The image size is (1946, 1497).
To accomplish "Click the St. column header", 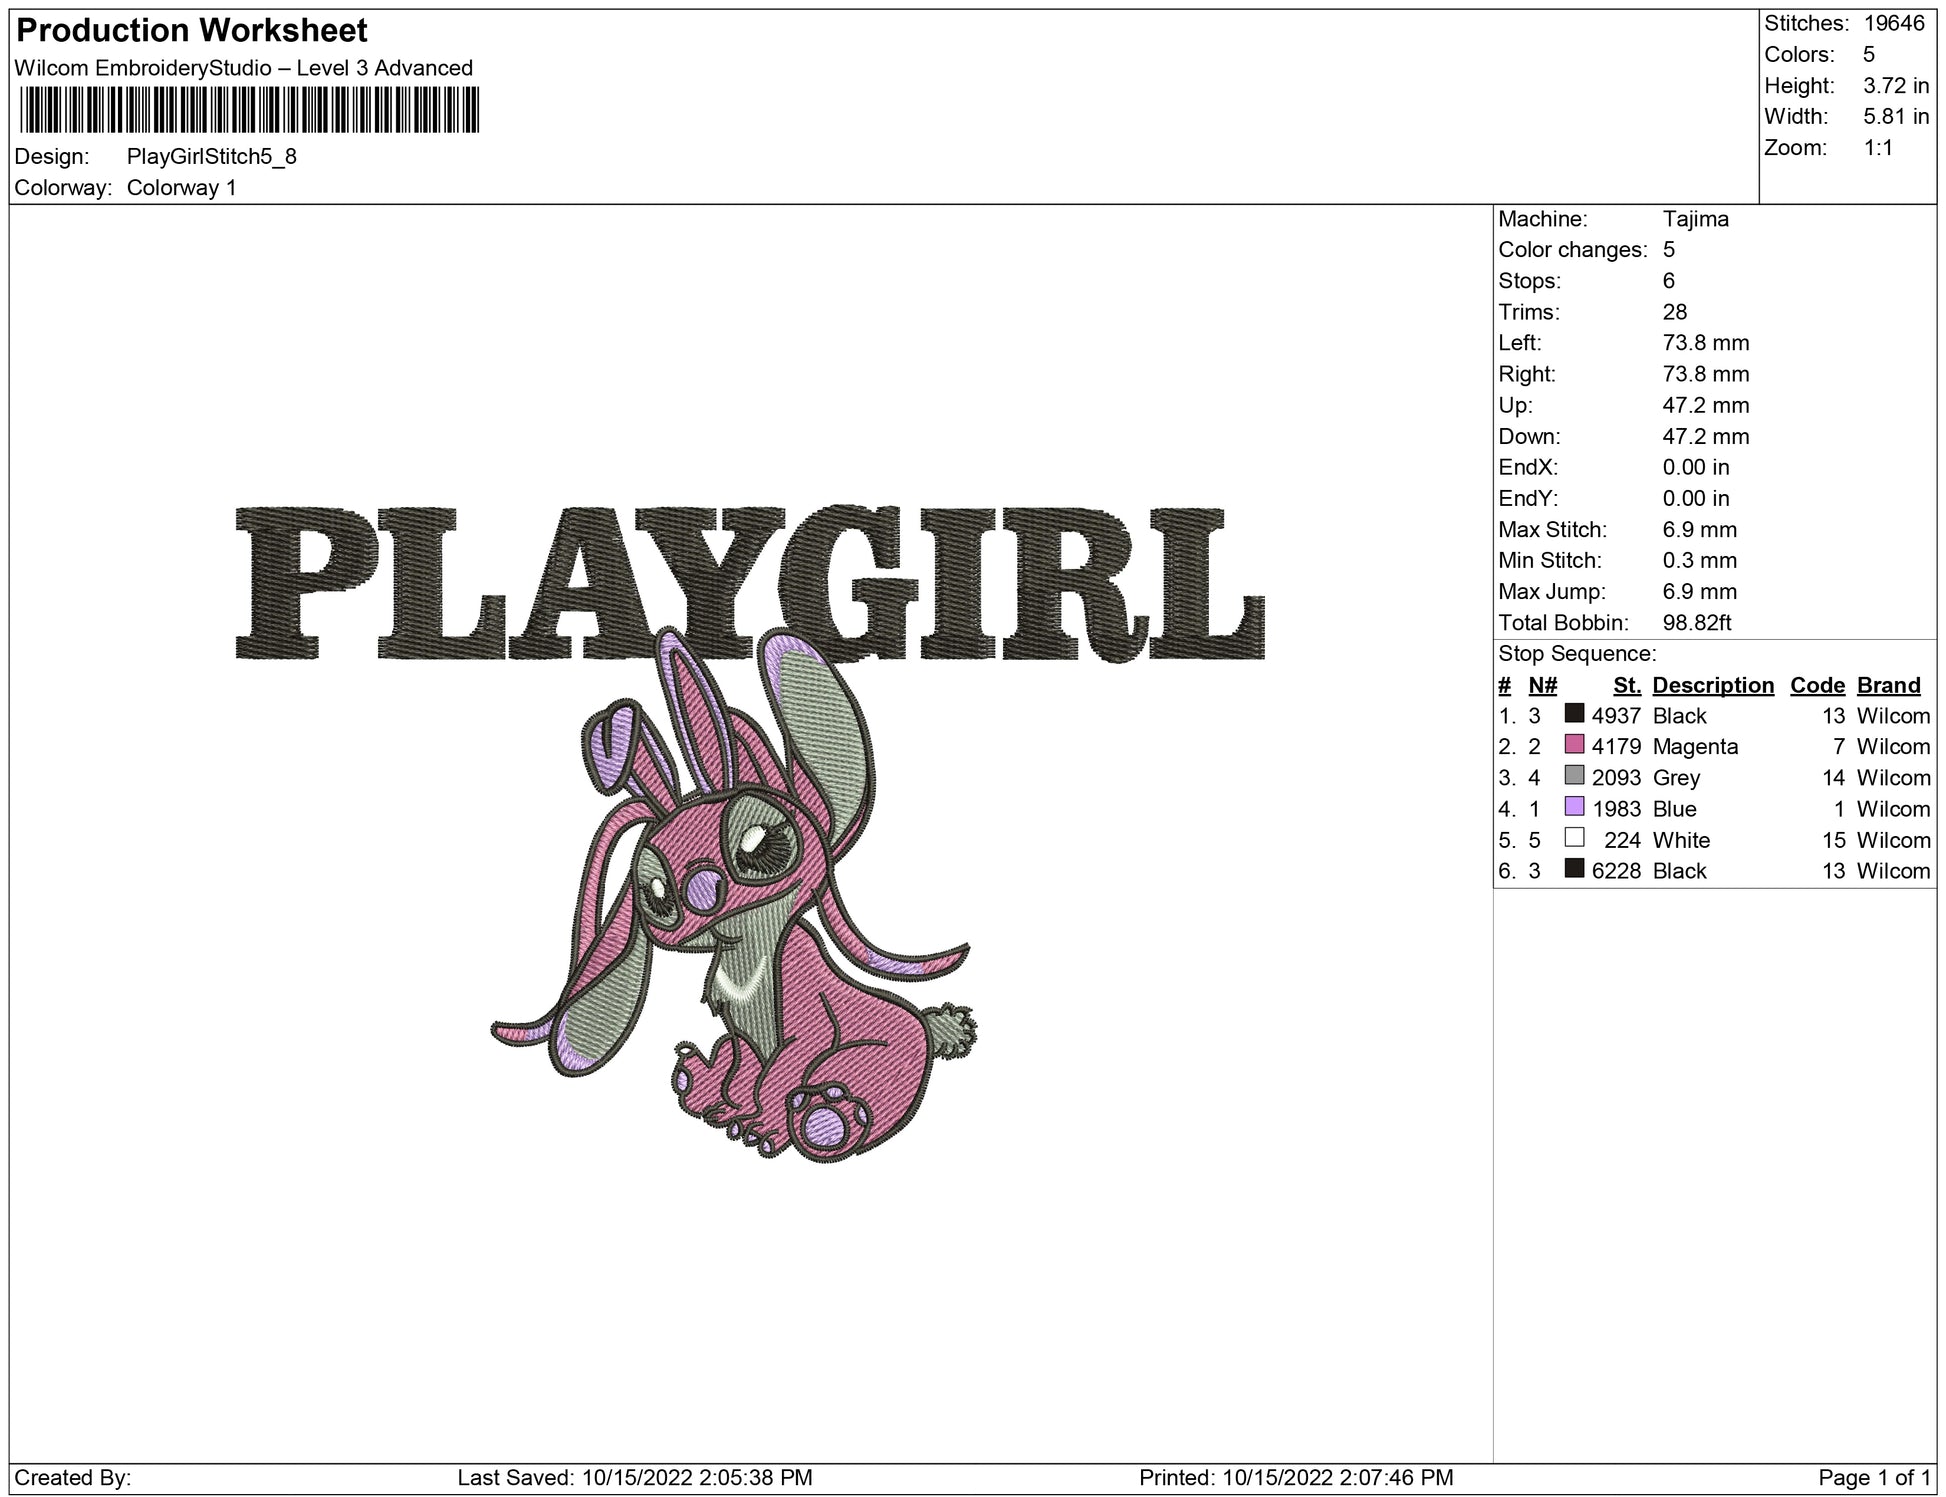I will click(x=1626, y=685).
